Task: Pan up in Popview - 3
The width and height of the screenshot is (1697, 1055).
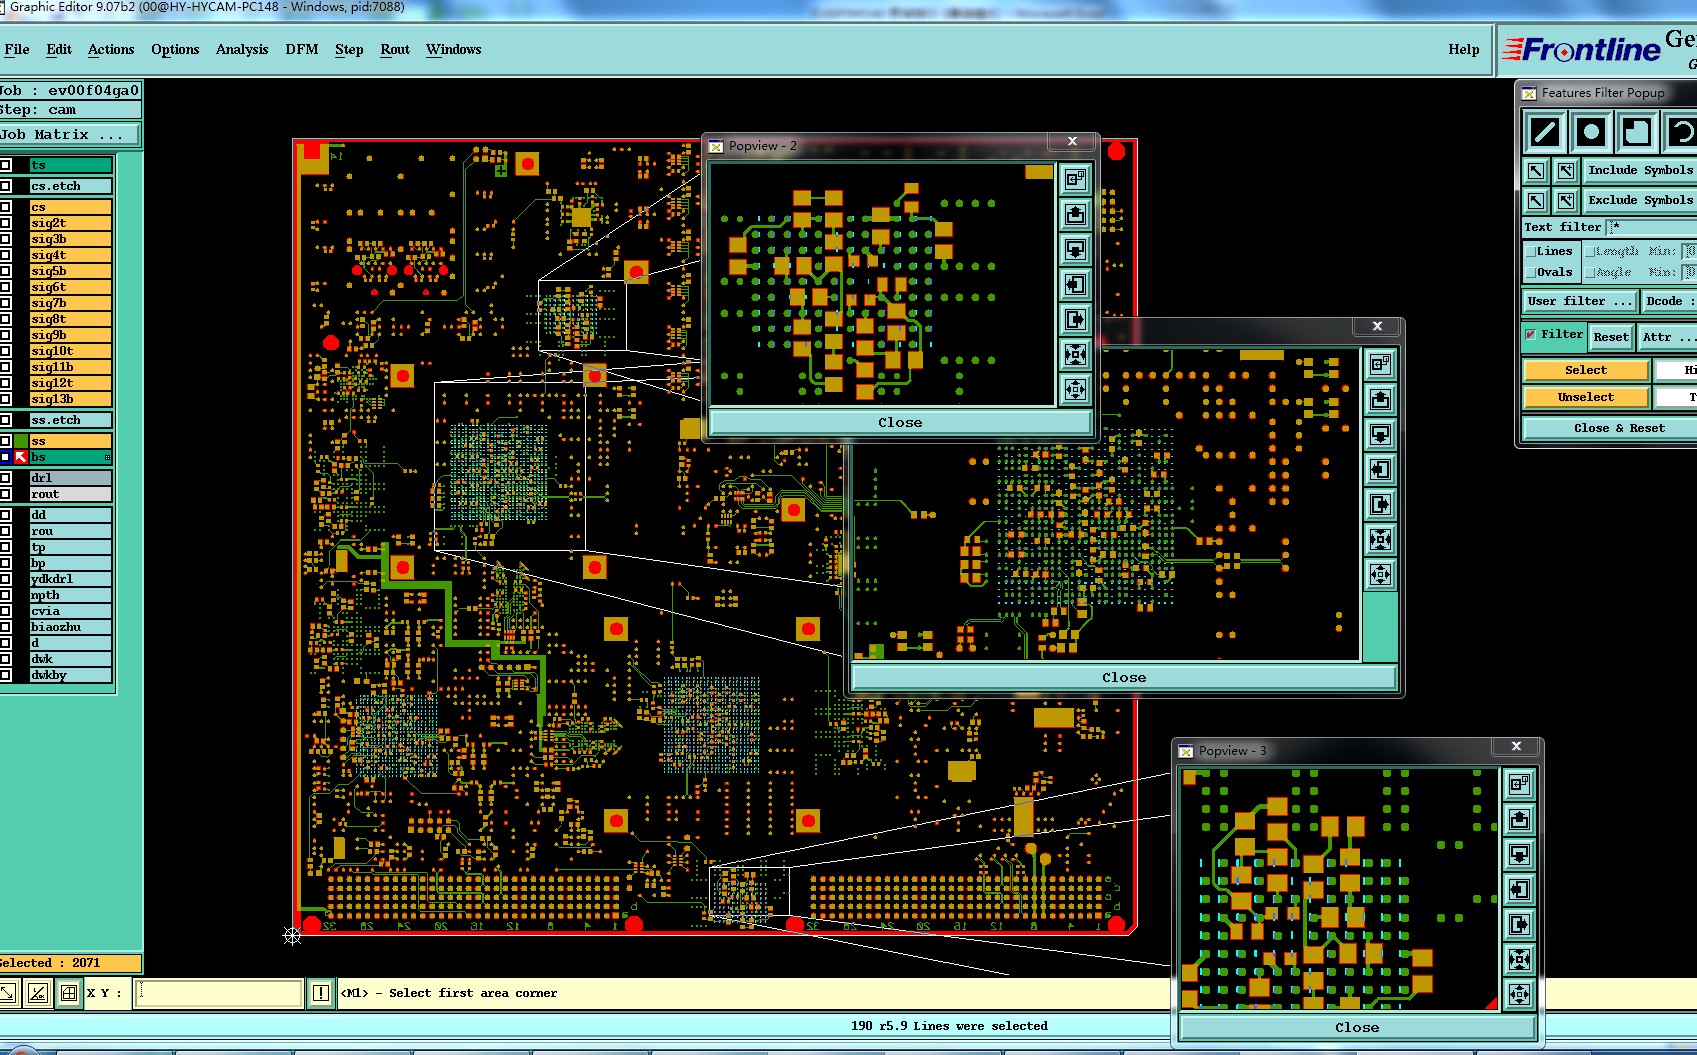Action: pos(1519,819)
